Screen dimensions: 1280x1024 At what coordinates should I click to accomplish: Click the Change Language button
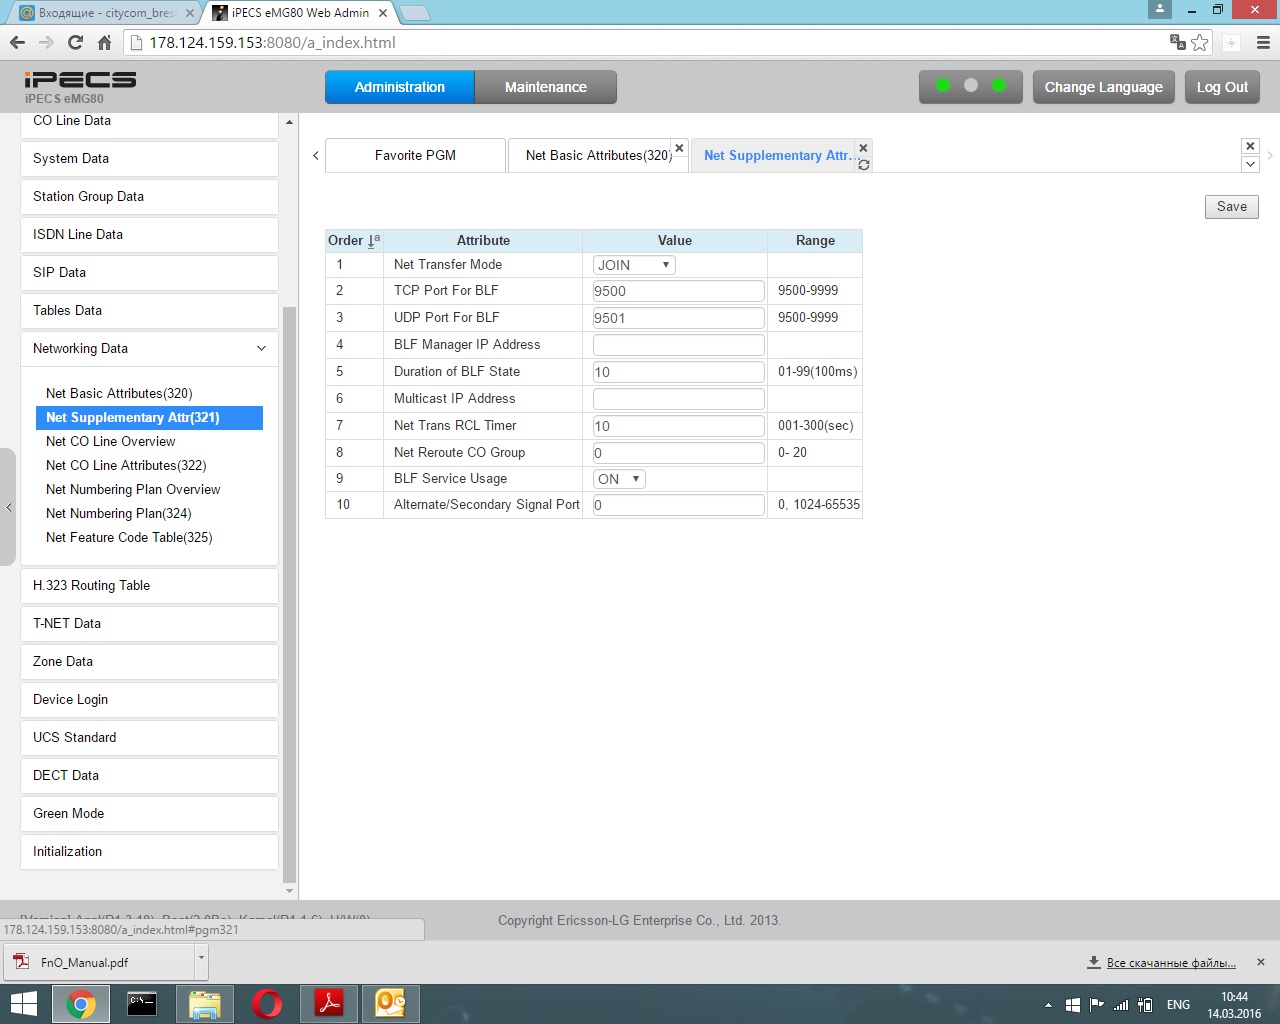point(1103,87)
